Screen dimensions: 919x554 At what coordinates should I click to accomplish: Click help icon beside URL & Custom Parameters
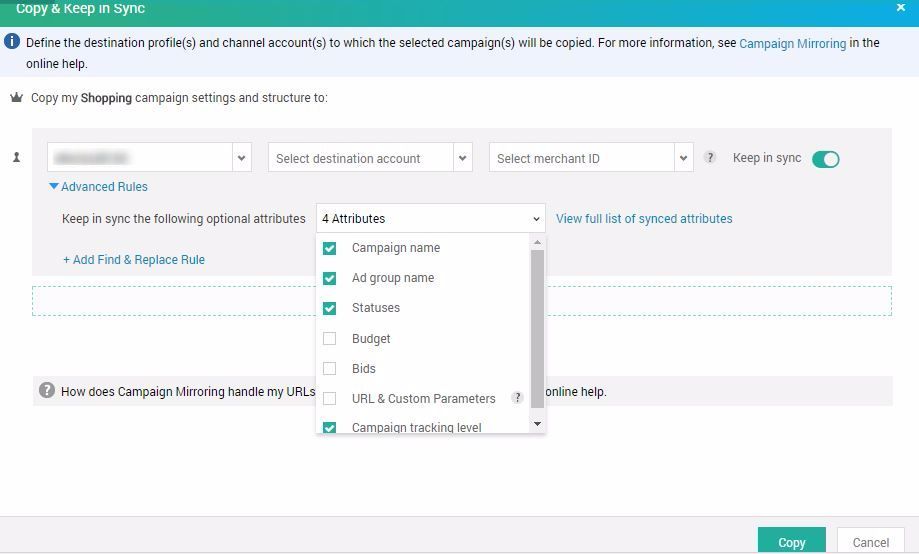point(517,397)
